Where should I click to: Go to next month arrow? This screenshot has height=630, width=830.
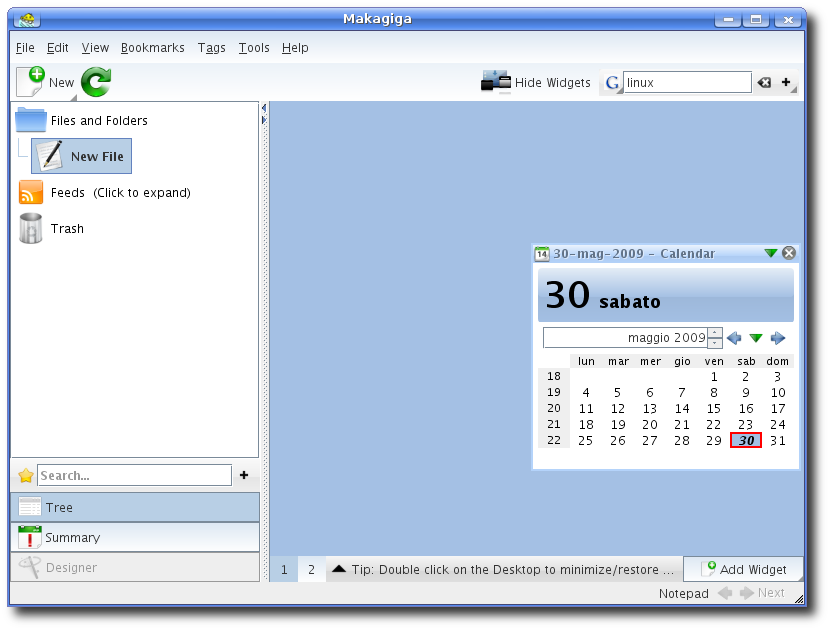click(778, 338)
